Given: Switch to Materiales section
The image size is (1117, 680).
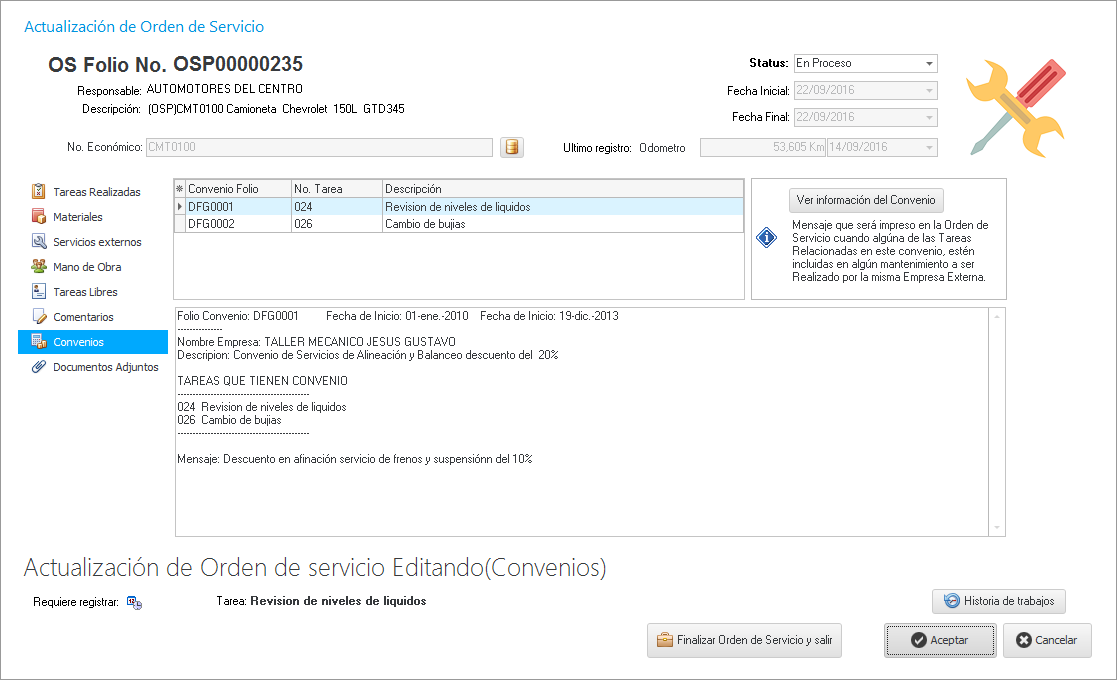Looking at the screenshot, I should pos(77,217).
